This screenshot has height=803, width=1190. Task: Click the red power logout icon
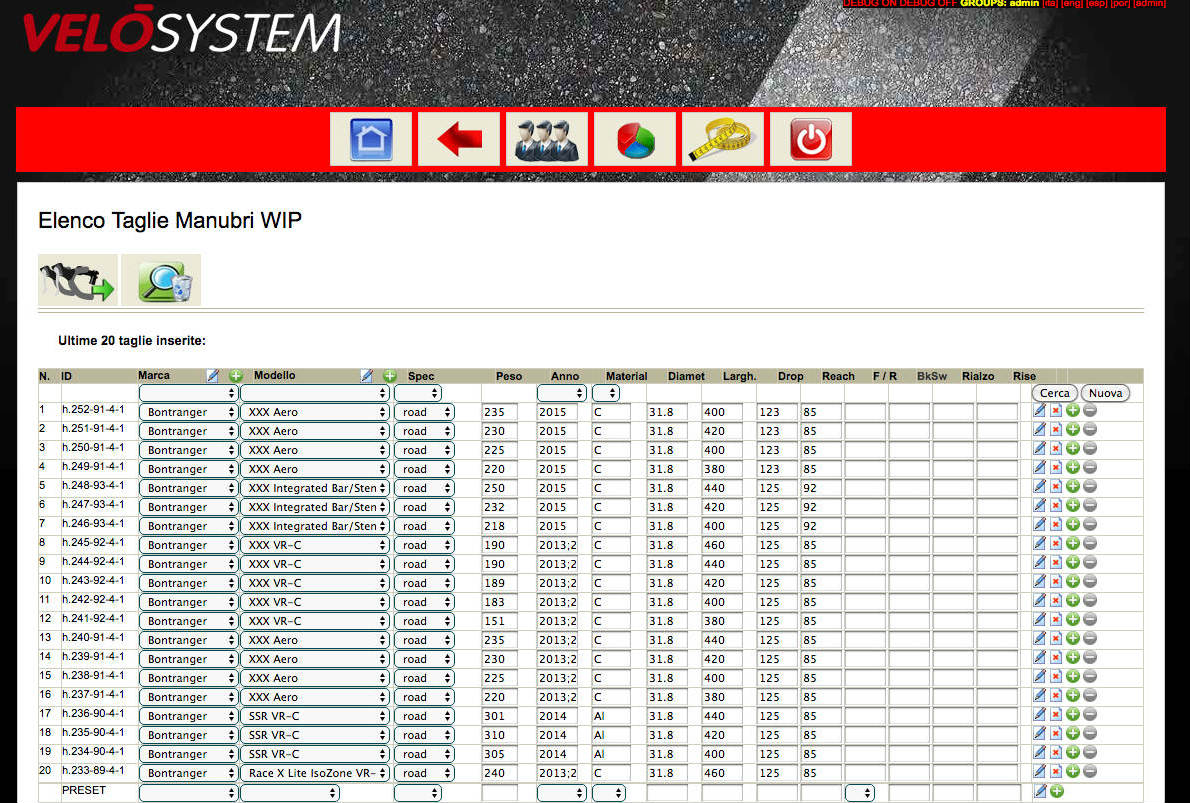pyautogui.click(x=811, y=139)
